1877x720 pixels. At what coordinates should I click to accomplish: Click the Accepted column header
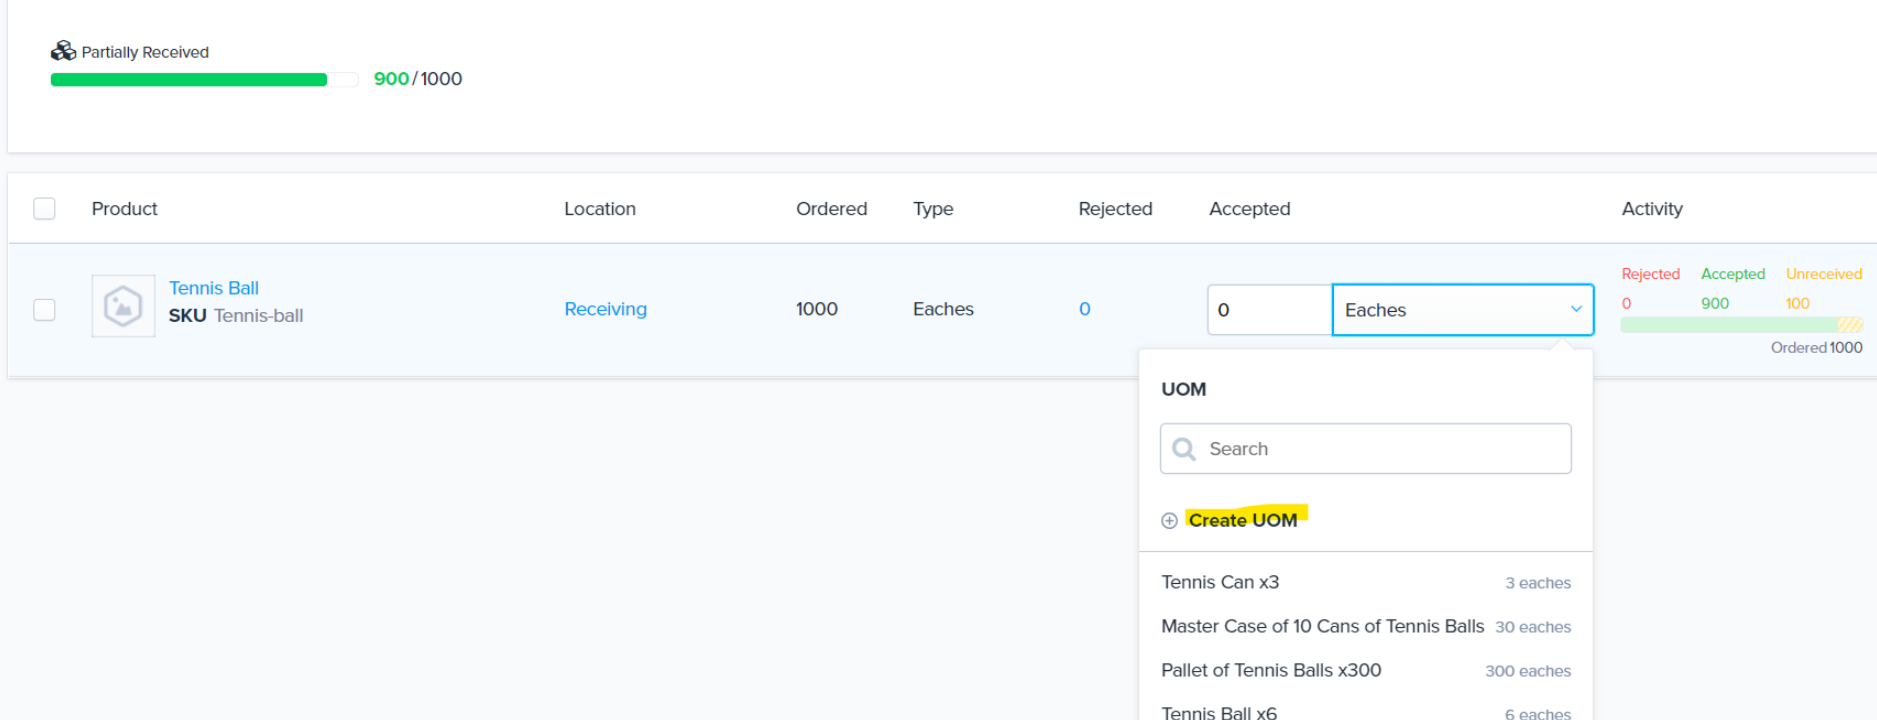click(x=1250, y=209)
